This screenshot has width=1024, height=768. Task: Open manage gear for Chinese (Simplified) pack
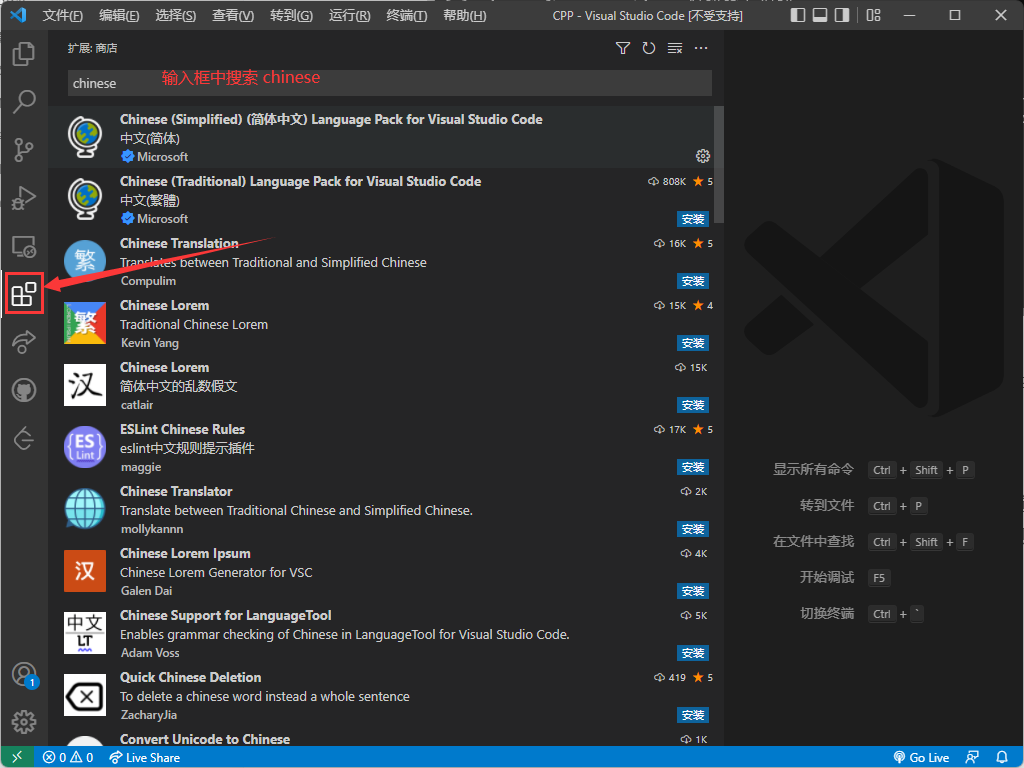tap(703, 156)
